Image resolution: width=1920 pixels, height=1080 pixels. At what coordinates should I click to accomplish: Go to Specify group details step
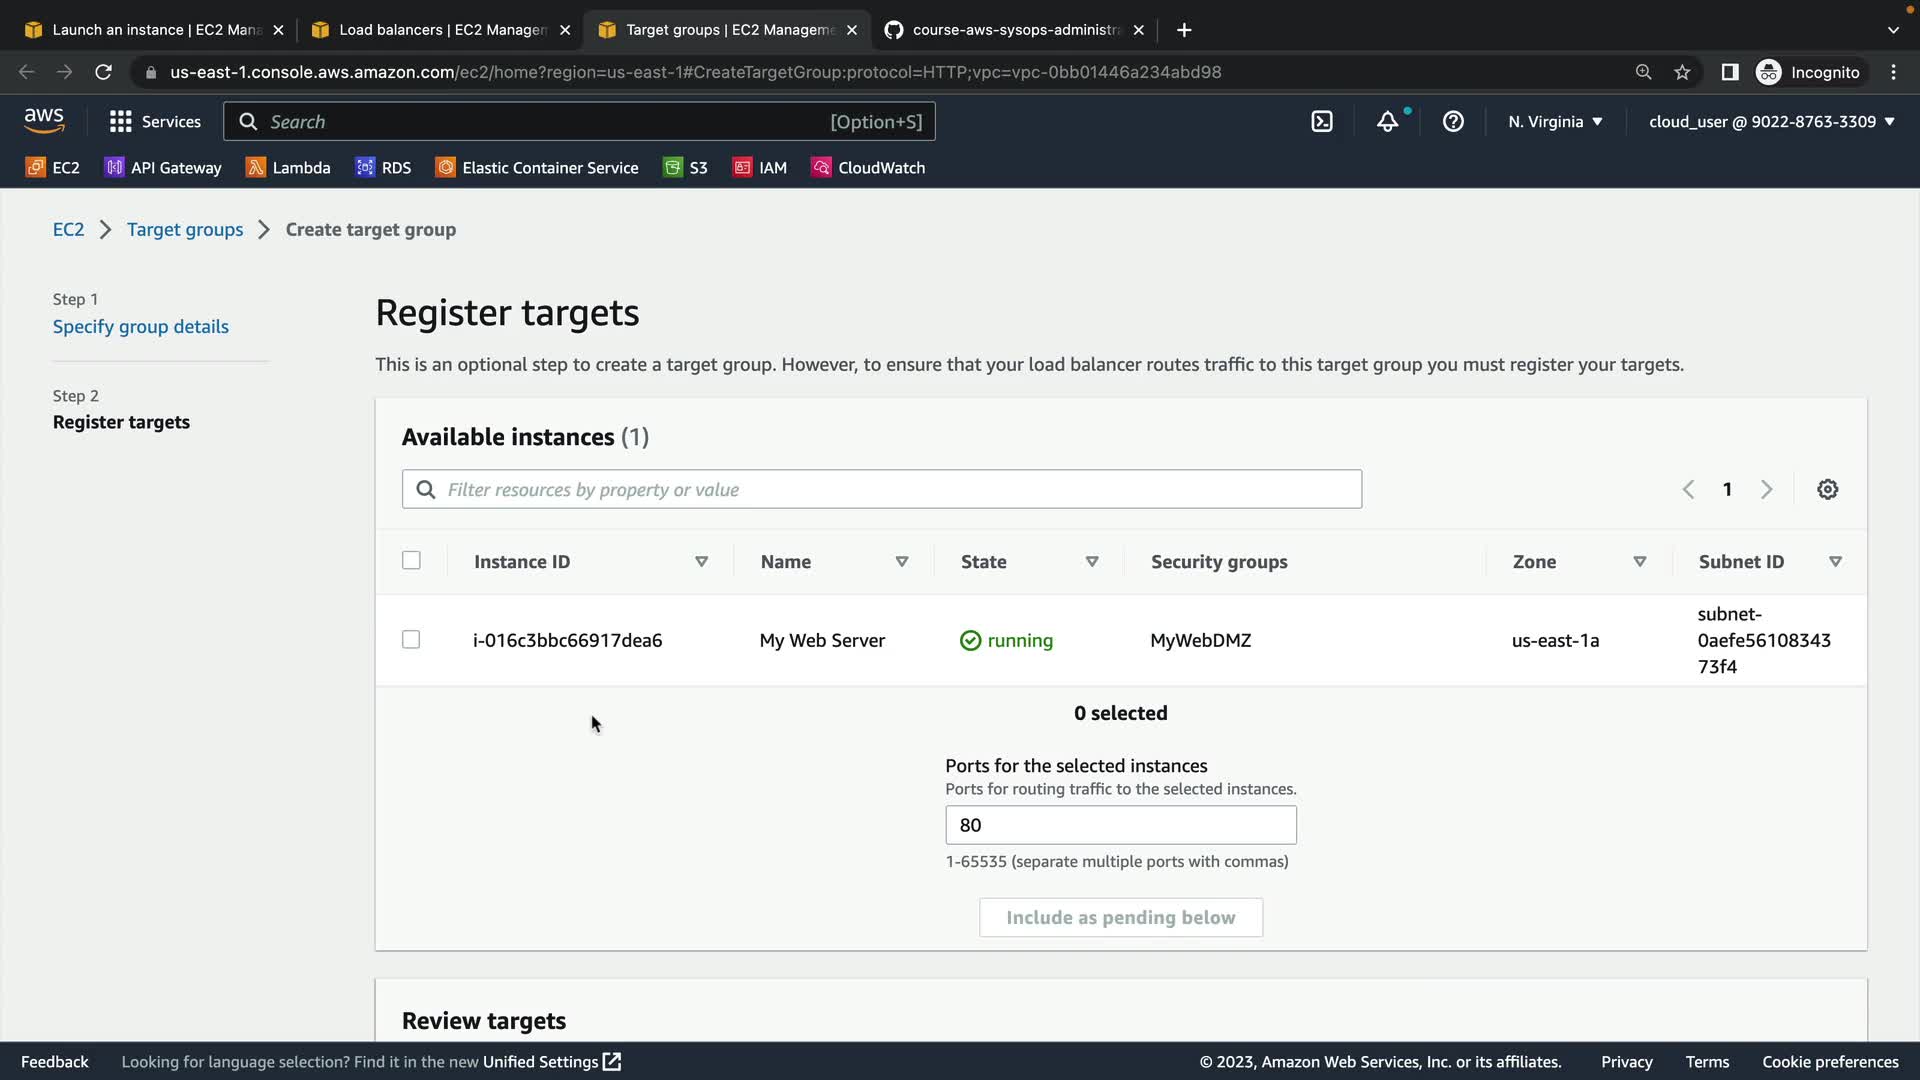coord(140,326)
